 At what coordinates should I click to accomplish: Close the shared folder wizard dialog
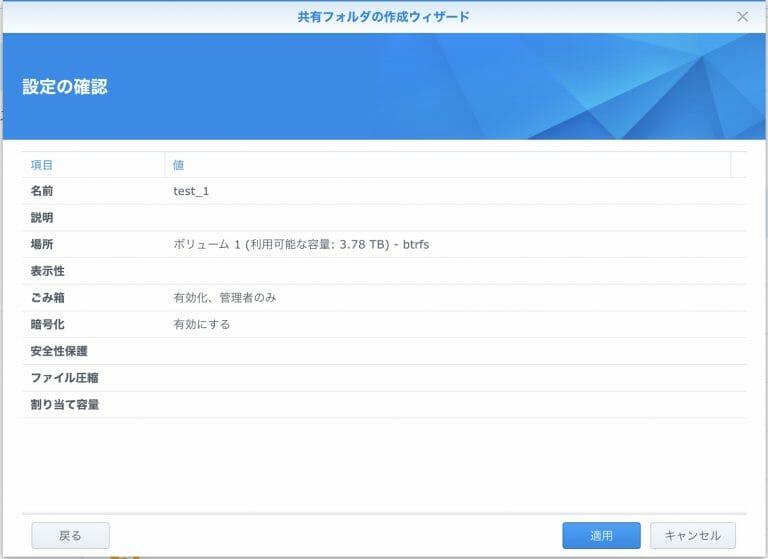click(743, 17)
